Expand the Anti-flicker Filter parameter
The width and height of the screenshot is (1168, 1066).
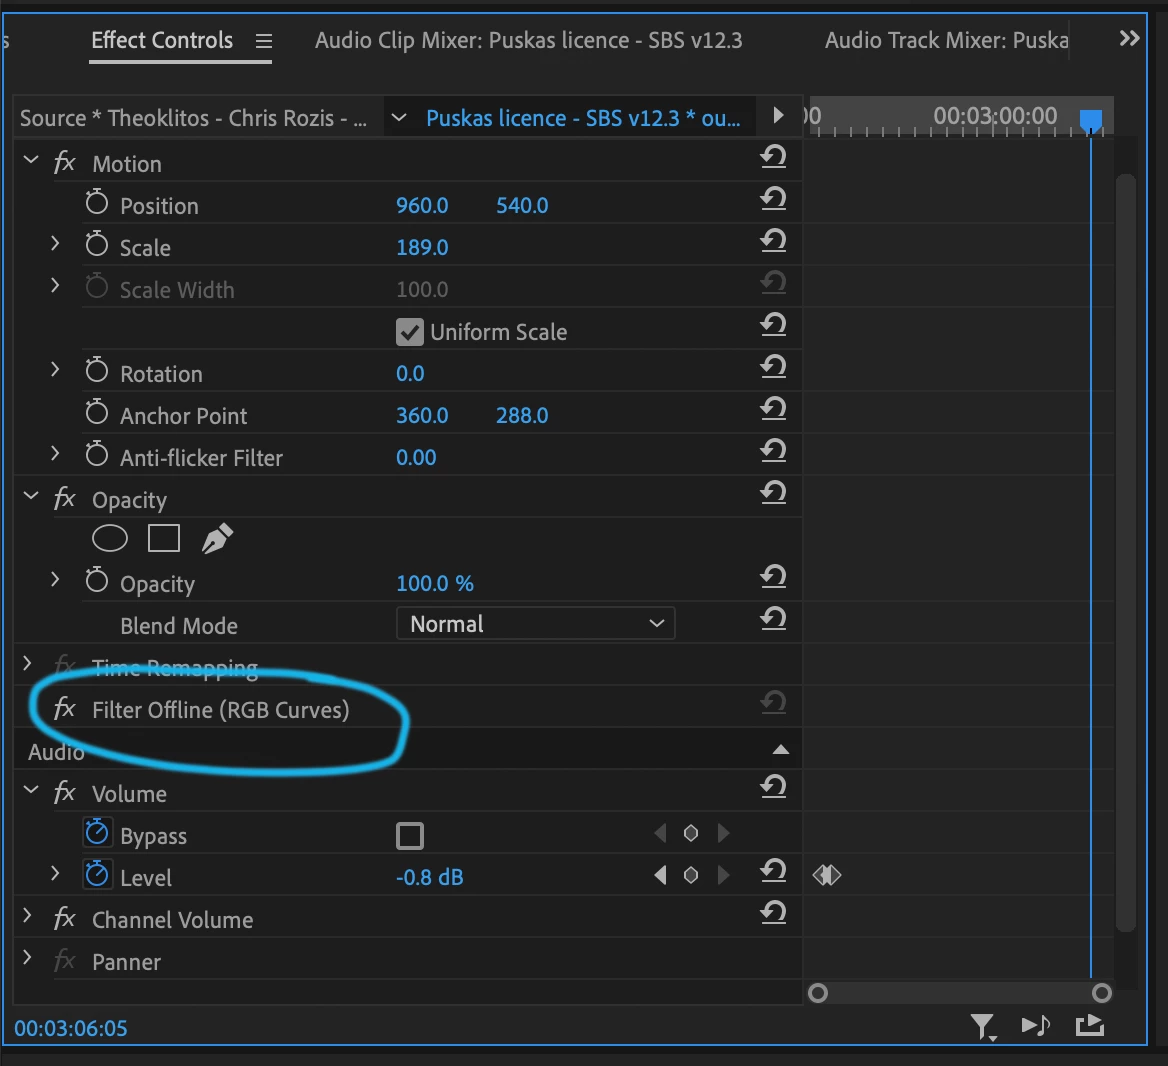54,453
